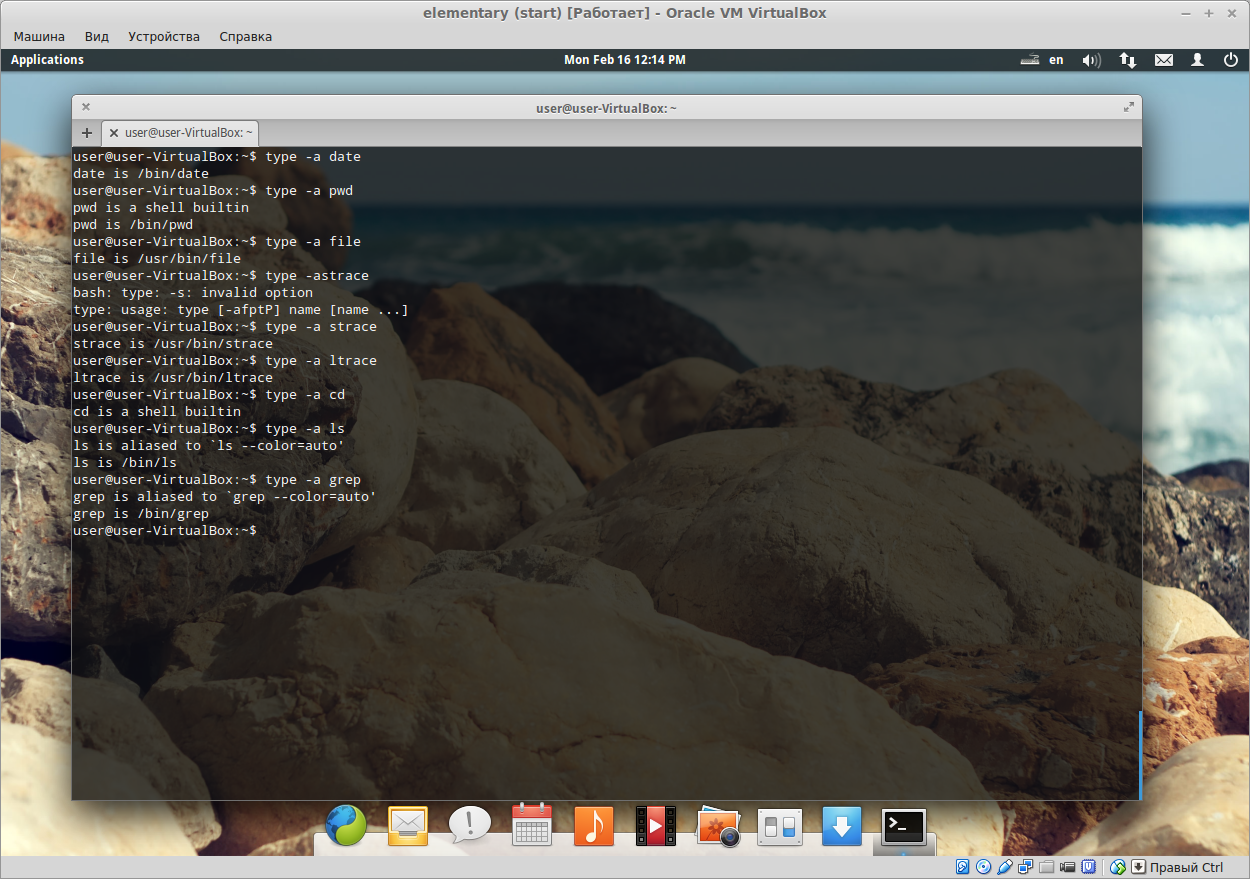Click the VirtualBox mouse integration status icon

click(x=1118, y=867)
